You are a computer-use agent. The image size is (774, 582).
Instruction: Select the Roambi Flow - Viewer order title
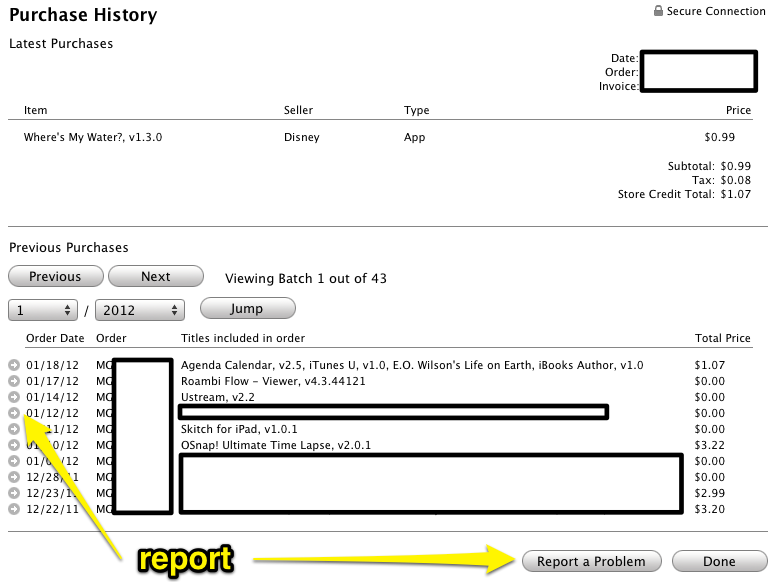coord(273,381)
